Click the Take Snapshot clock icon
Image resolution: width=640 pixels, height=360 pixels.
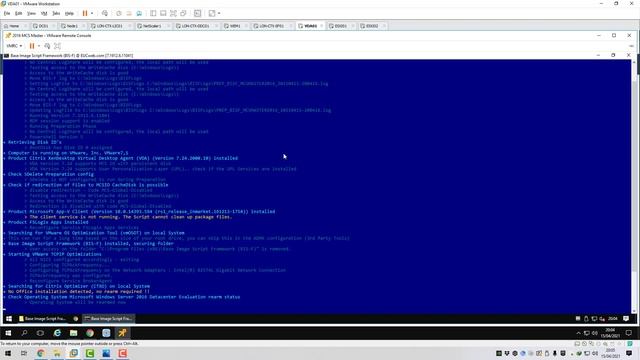pos(119,13)
